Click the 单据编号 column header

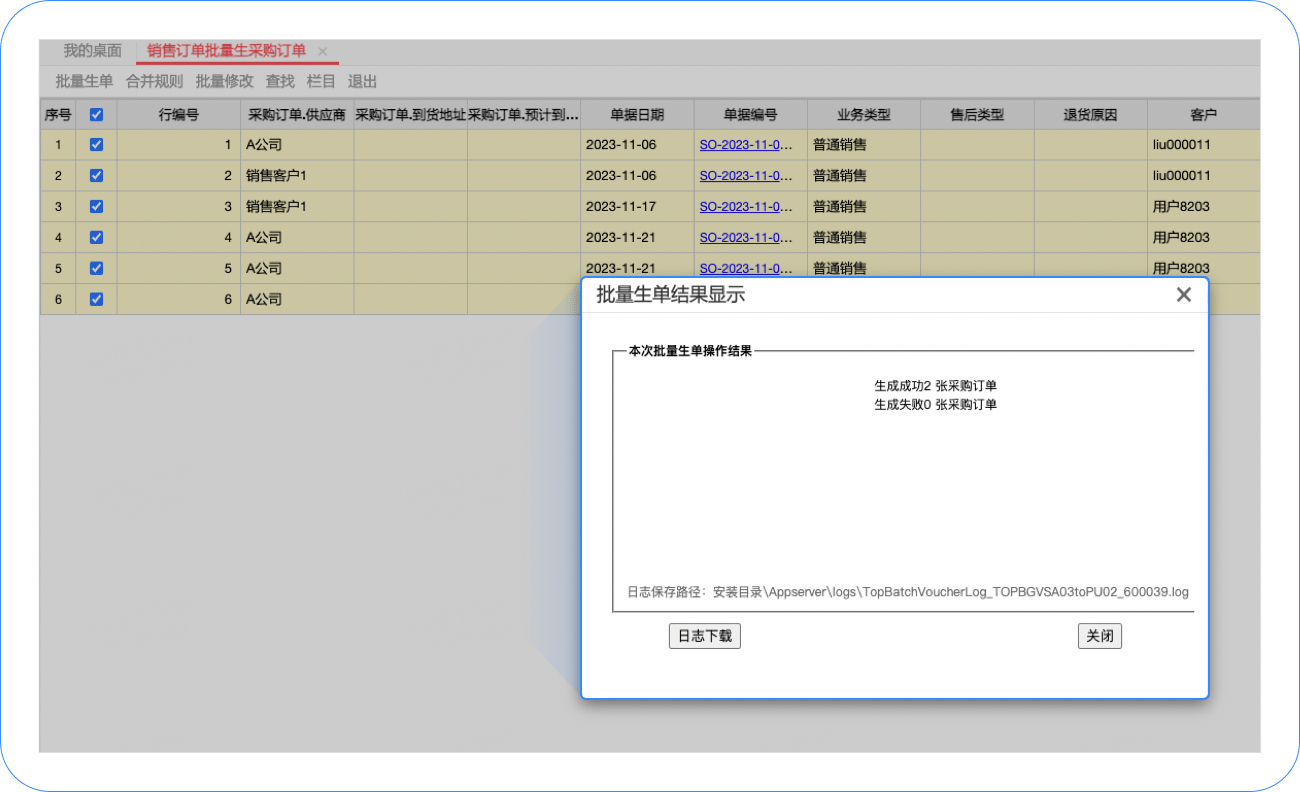[x=751, y=114]
